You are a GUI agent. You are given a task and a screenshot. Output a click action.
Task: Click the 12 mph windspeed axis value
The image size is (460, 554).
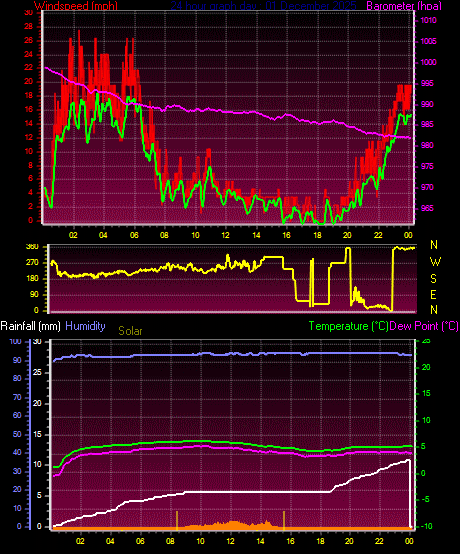[29, 137]
